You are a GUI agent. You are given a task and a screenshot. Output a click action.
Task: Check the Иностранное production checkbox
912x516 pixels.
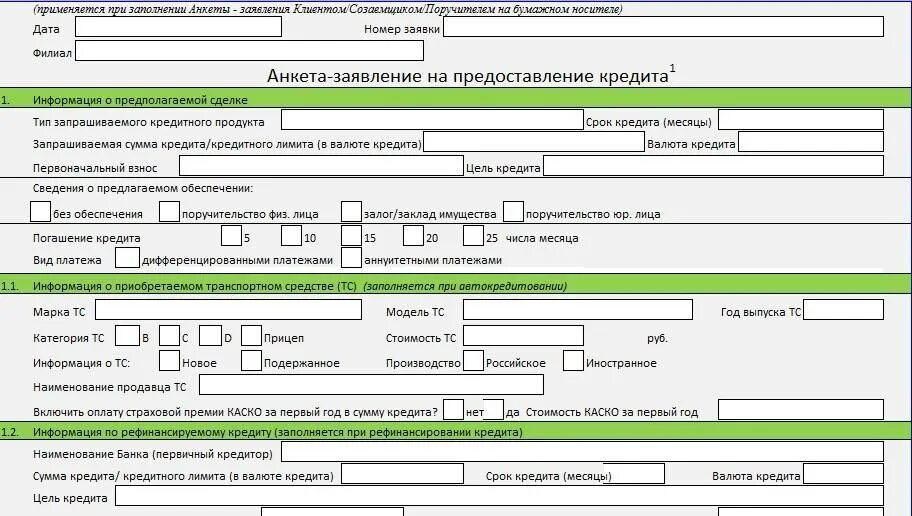pyautogui.click(x=573, y=361)
